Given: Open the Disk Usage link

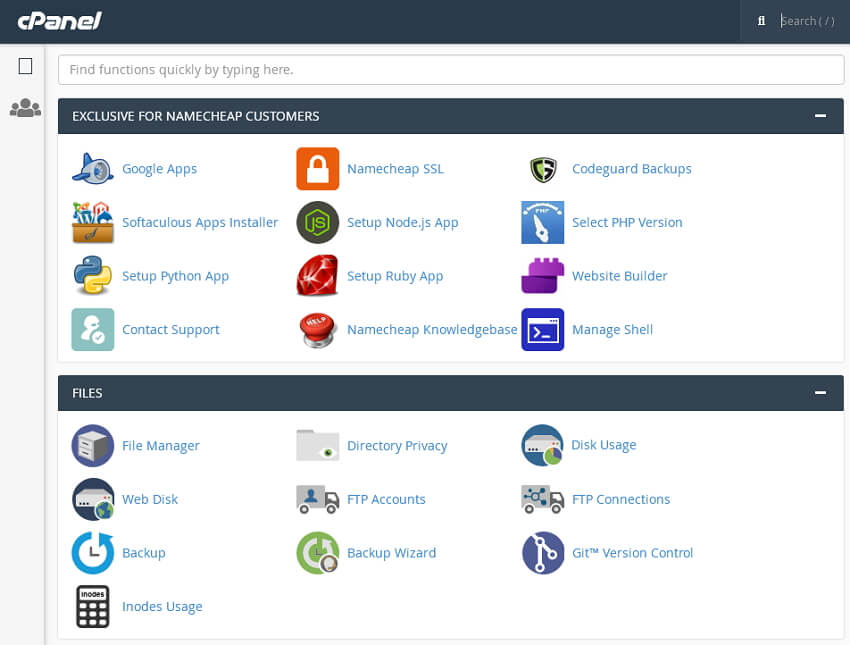Looking at the screenshot, I should [x=604, y=445].
